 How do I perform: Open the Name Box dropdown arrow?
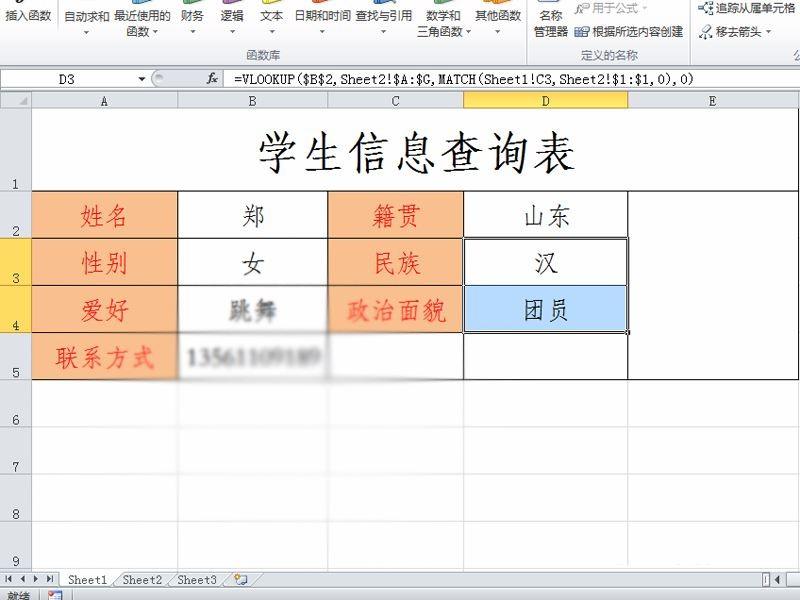[140, 77]
